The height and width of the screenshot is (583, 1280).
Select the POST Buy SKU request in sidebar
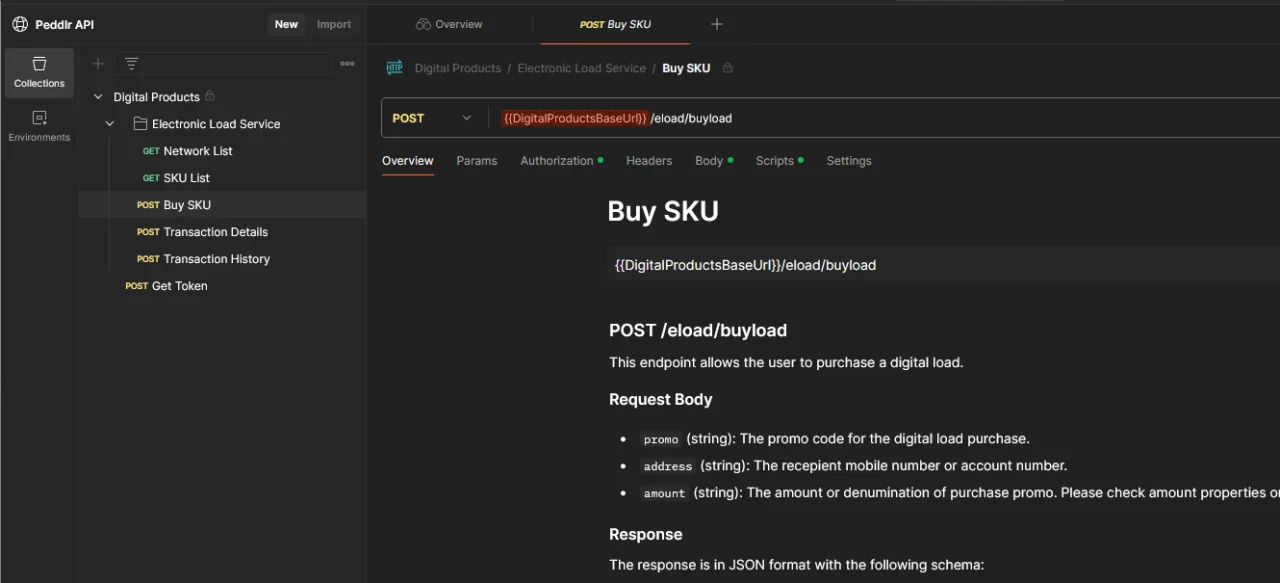pos(222,205)
